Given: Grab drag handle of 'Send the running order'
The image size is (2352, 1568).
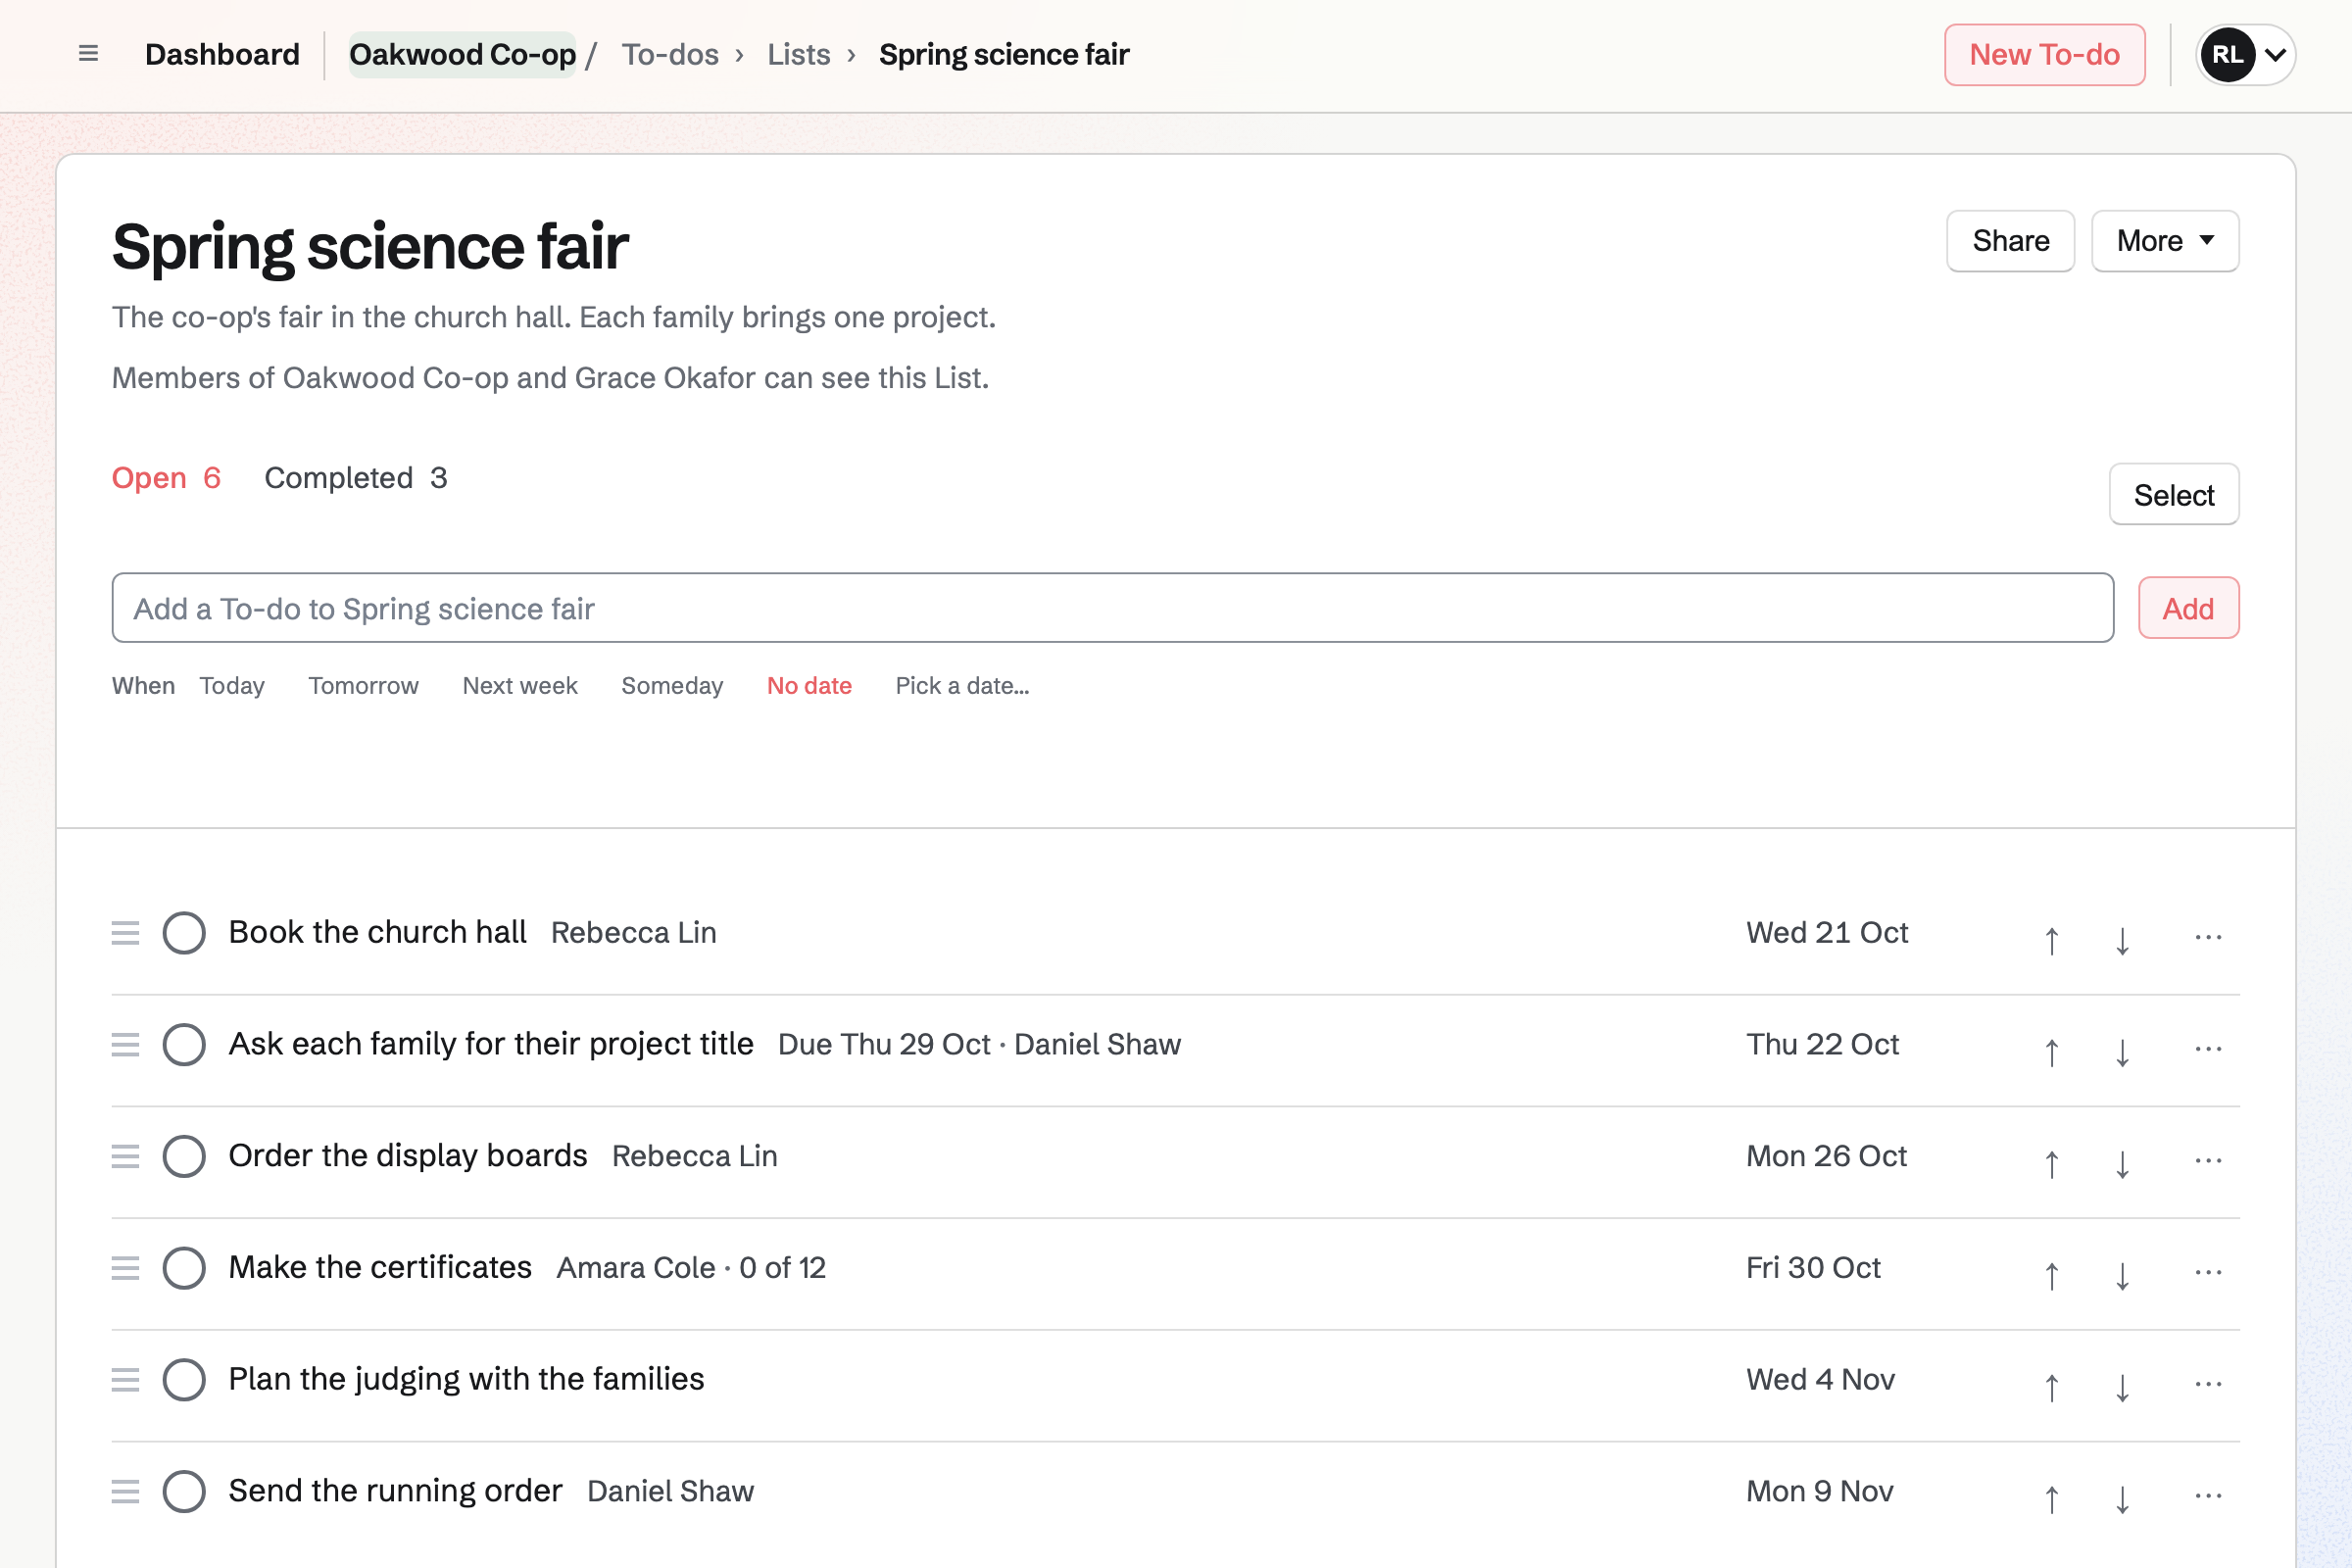Looking at the screenshot, I should click(x=125, y=1492).
